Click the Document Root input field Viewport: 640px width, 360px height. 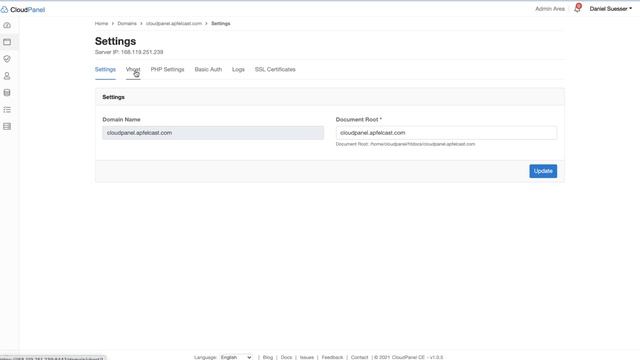pos(446,133)
